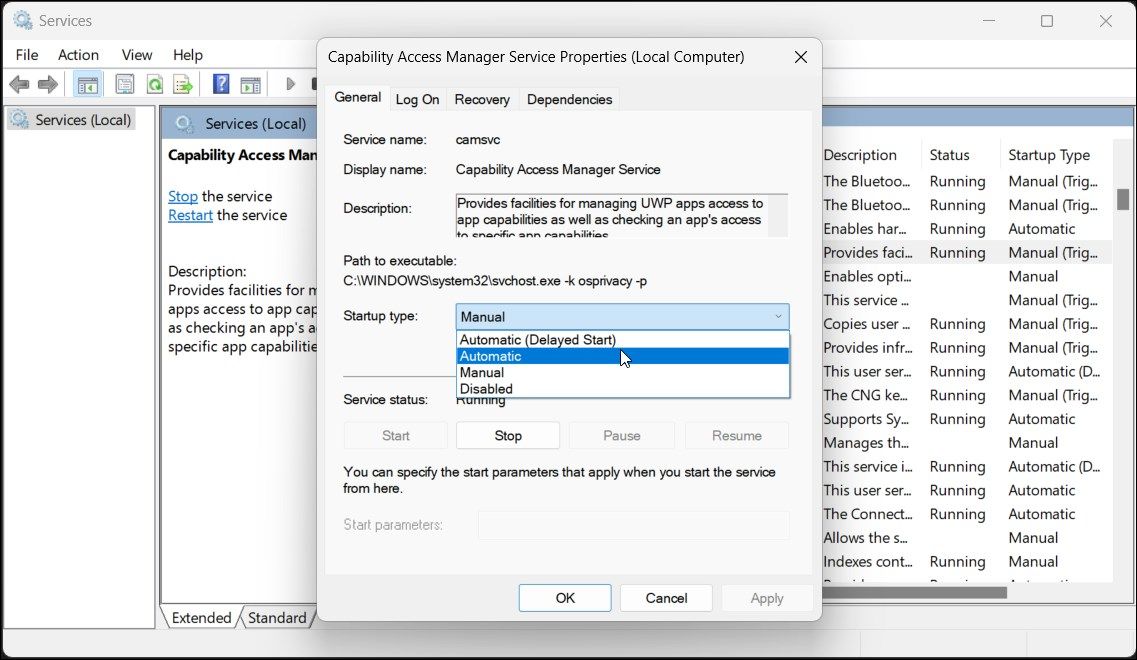Sort by the Startup Type column header
Screen dimensions: 1137x660
[1056, 155]
